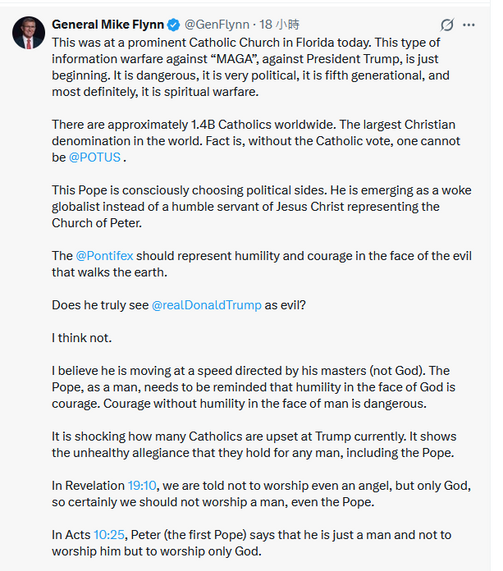Click the 10:25 link after Acts
Screen dimensions: 503x571
pos(109,535)
